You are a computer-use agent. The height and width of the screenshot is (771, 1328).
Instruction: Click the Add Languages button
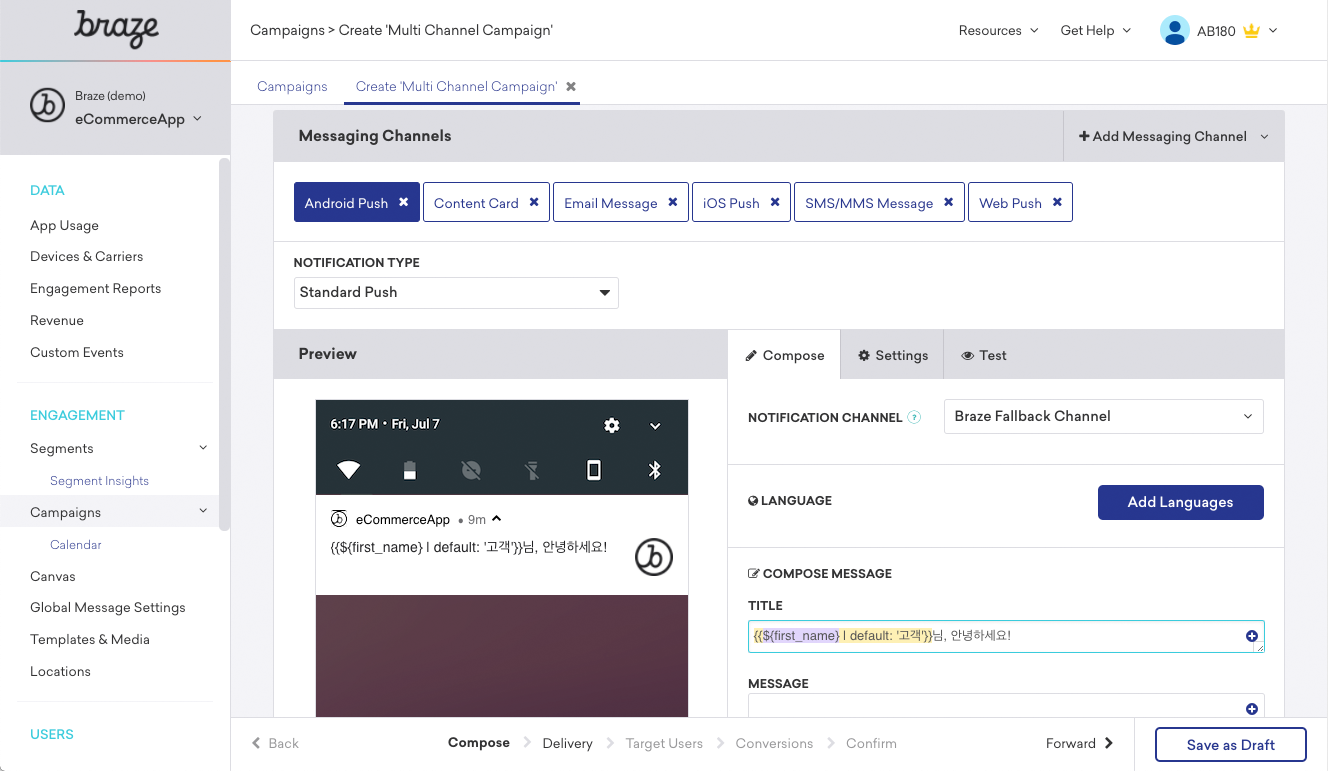click(x=1181, y=503)
